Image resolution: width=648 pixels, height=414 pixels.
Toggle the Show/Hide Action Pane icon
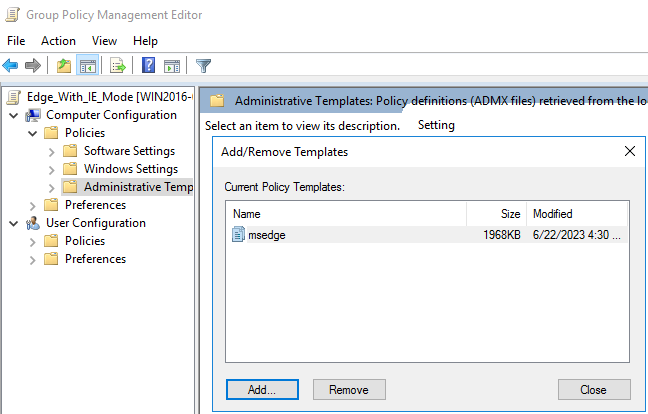click(172, 65)
